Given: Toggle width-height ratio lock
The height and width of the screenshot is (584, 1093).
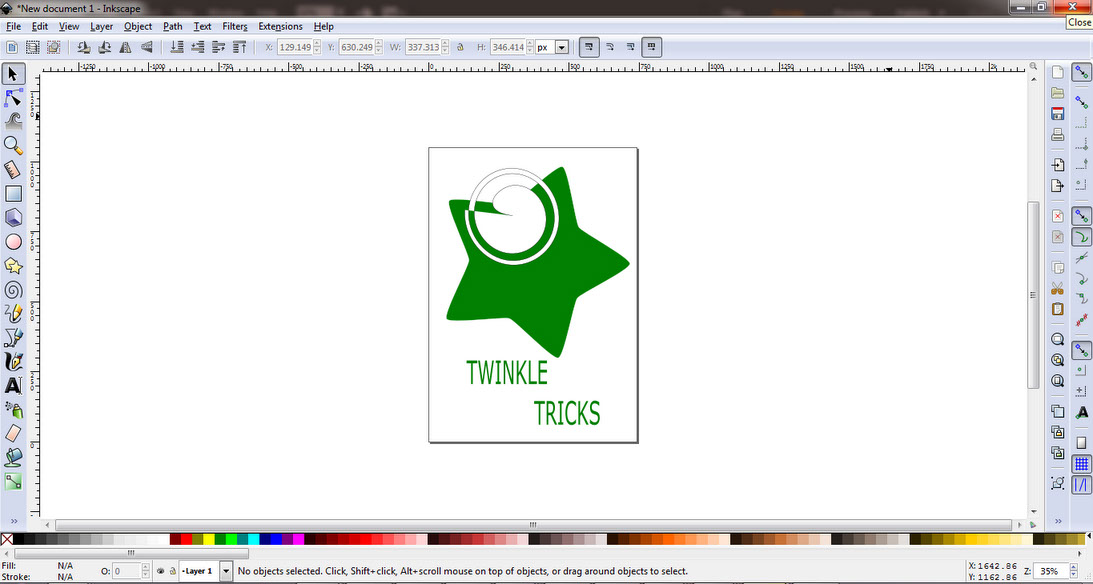Looking at the screenshot, I should pos(460,47).
